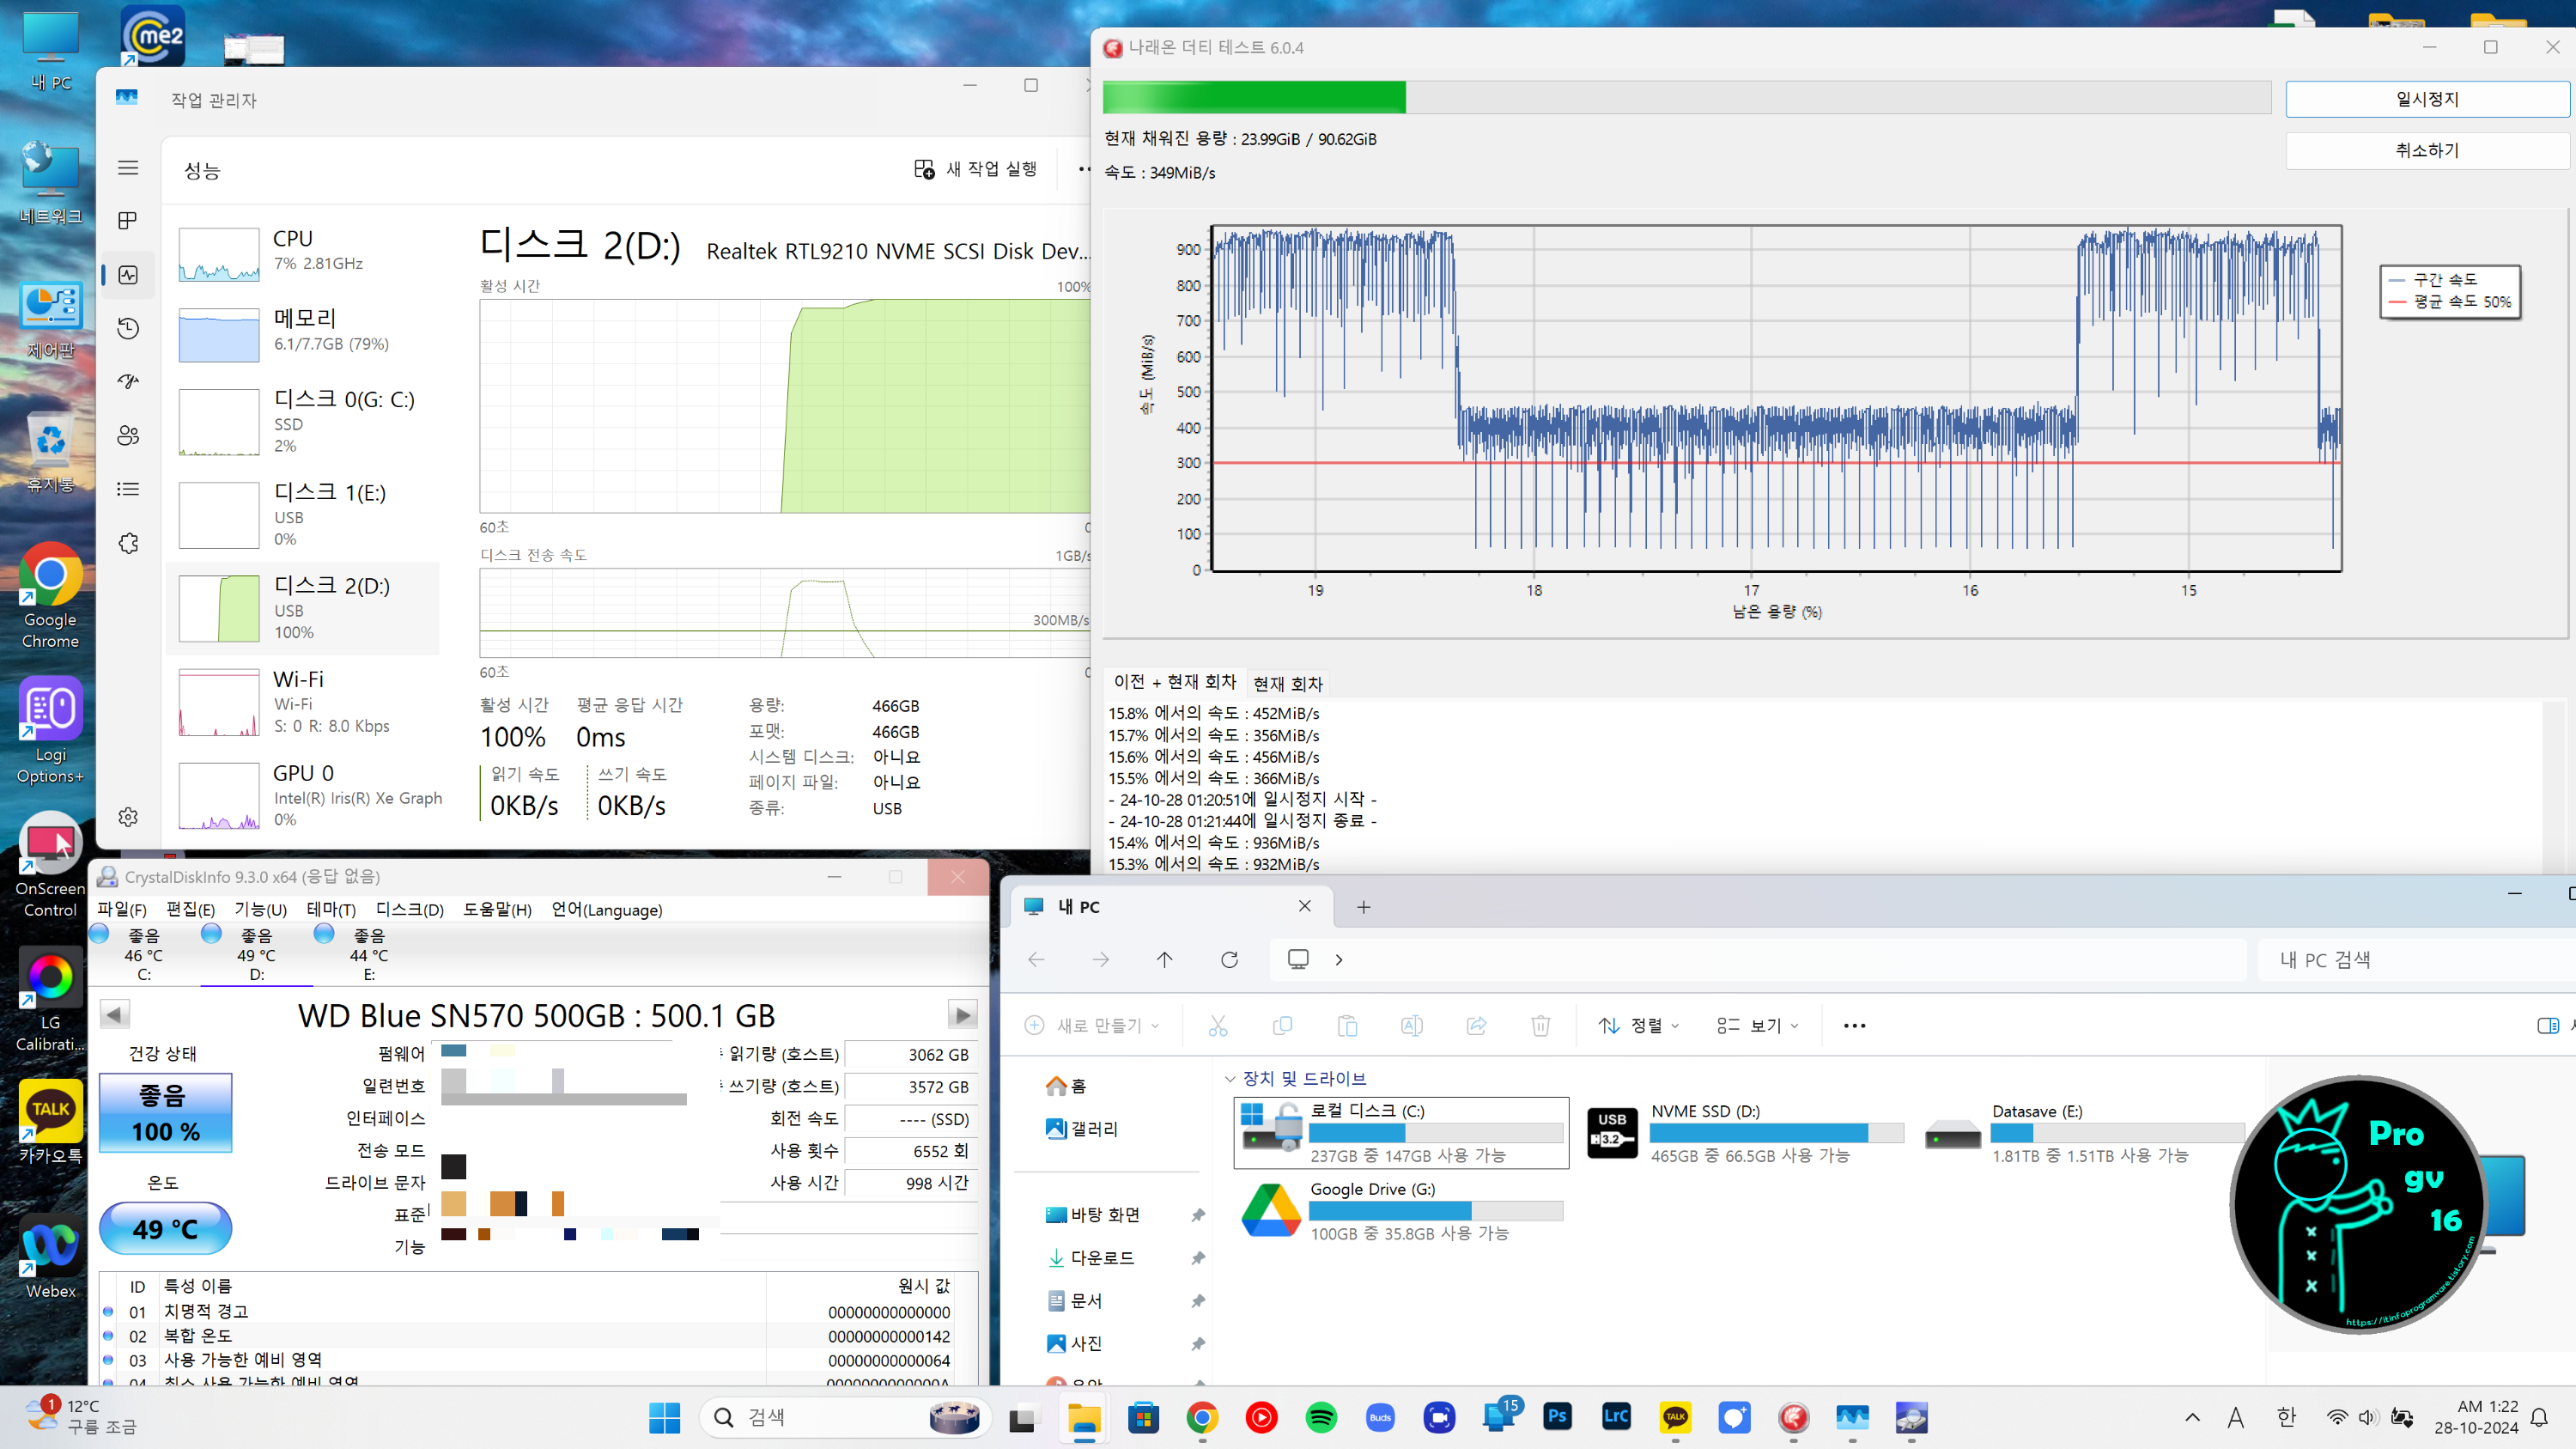Click refresh button in File Explorer
This screenshot has height=1449, width=2576.
(1229, 959)
